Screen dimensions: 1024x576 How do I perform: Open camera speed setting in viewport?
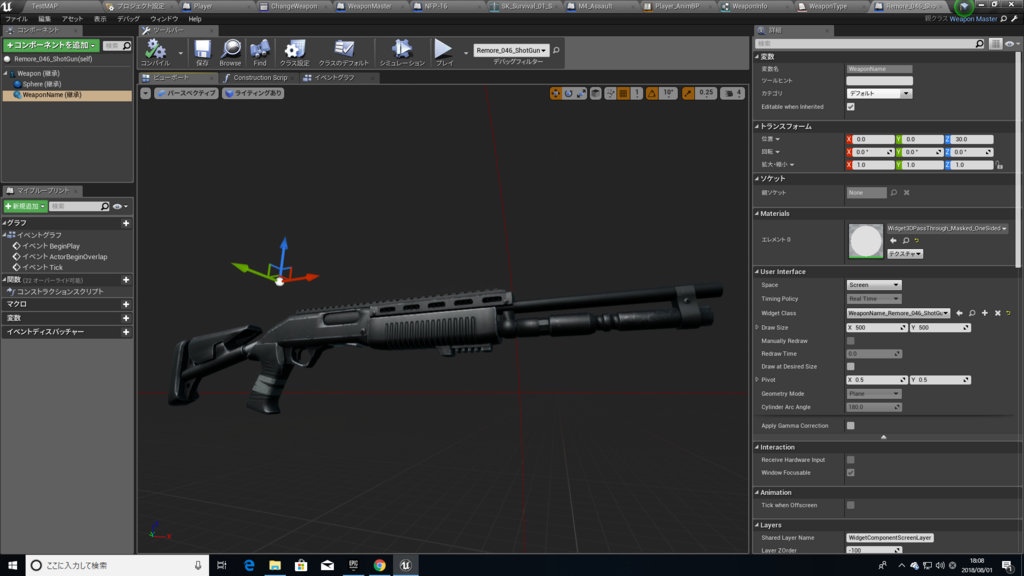point(732,93)
